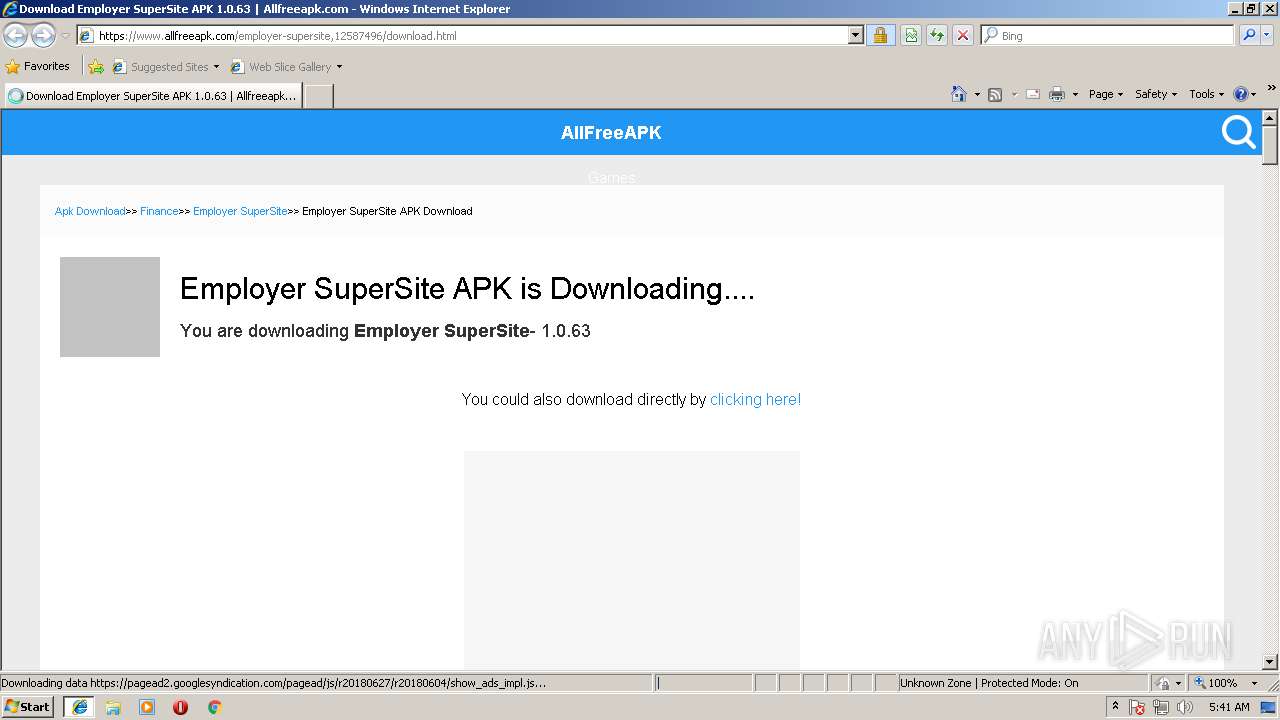
Task: Click the volume speaker tray icon
Action: [1185, 707]
